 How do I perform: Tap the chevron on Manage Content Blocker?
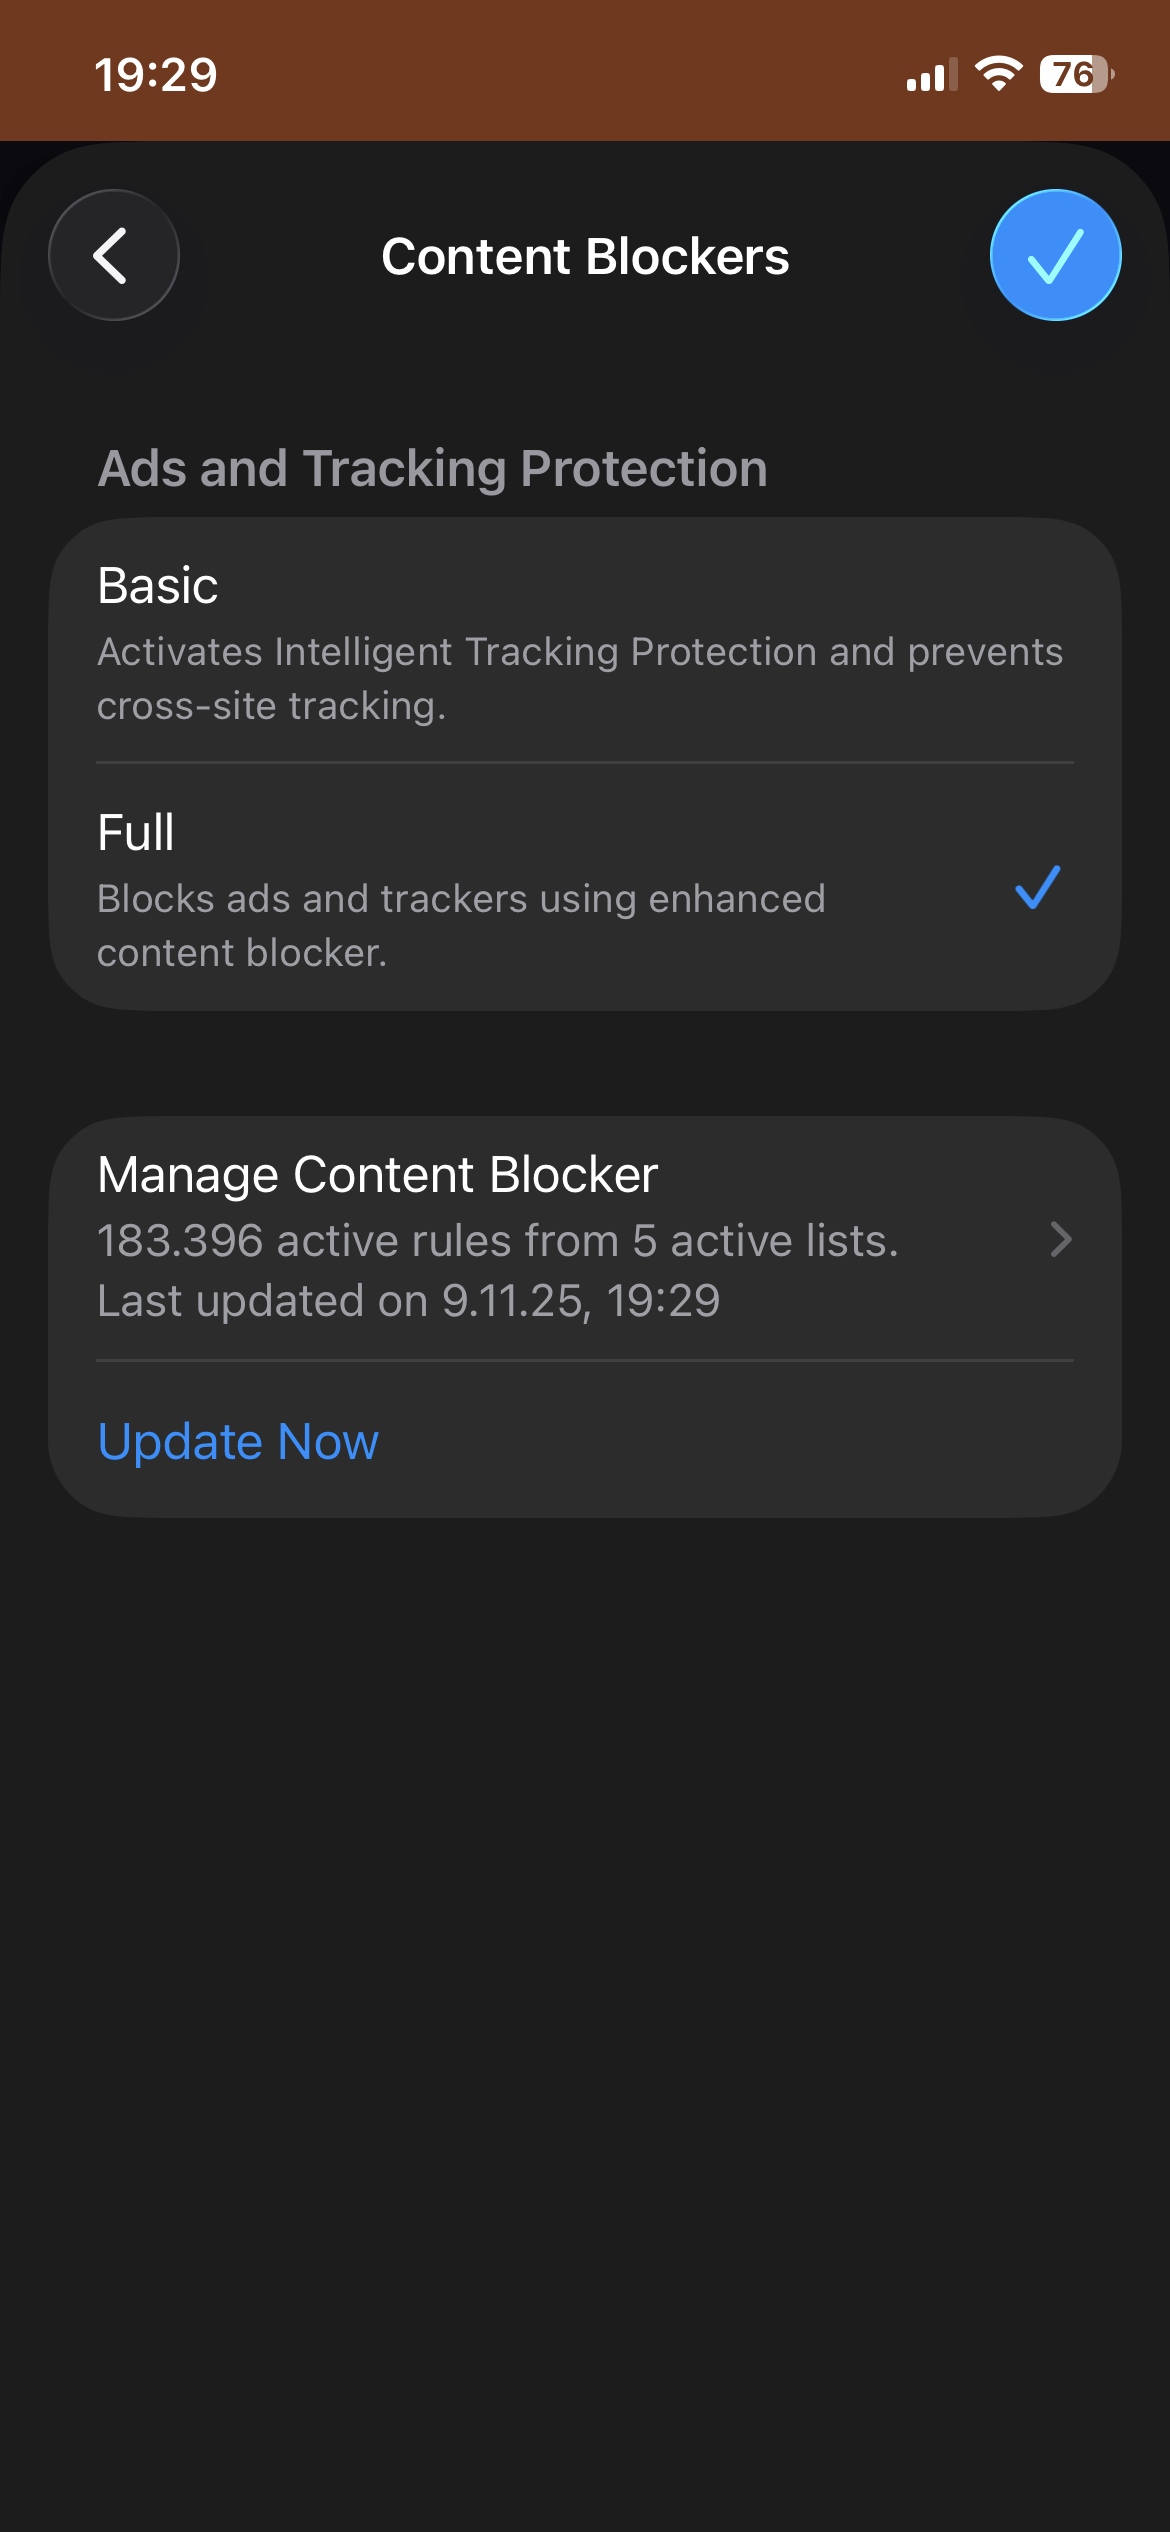point(1060,1240)
